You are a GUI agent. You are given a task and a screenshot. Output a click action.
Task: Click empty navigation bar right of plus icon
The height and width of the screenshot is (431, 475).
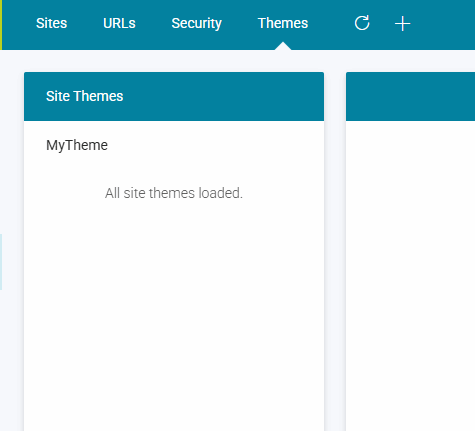pyautogui.click(x=443, y=24)
